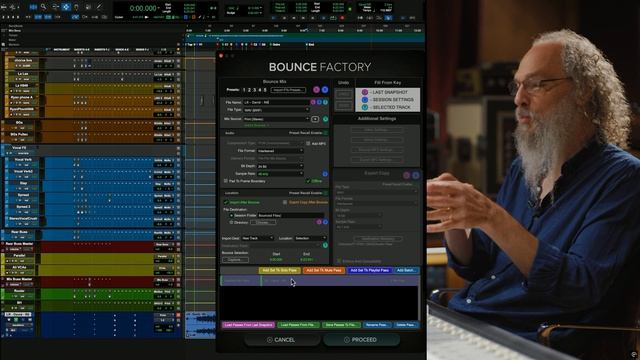This screenshot has width=640, height=360.
Task: Click Add Set To Mute Pass button
Action: [324, 270]
